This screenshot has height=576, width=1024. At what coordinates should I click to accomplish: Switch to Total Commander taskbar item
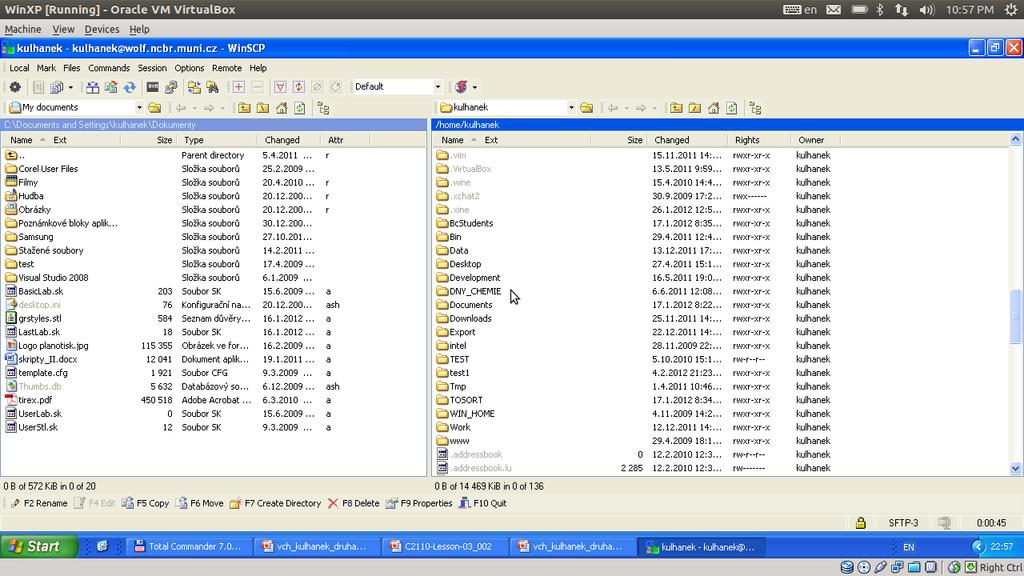click(189, 547)
